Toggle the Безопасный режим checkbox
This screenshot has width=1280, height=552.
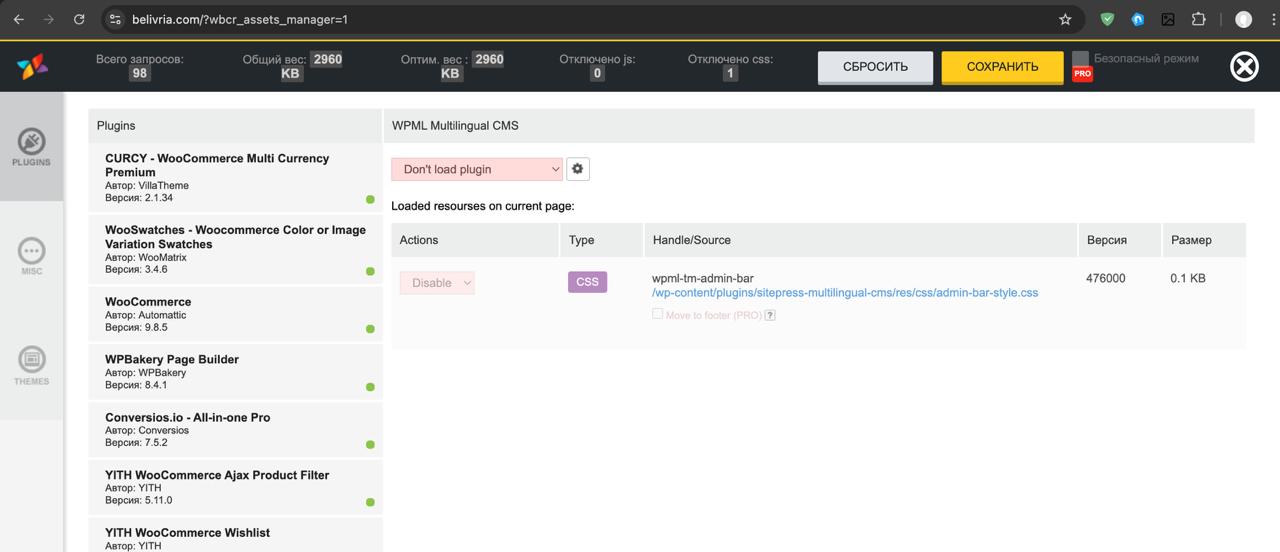[x=1080, y=59]
